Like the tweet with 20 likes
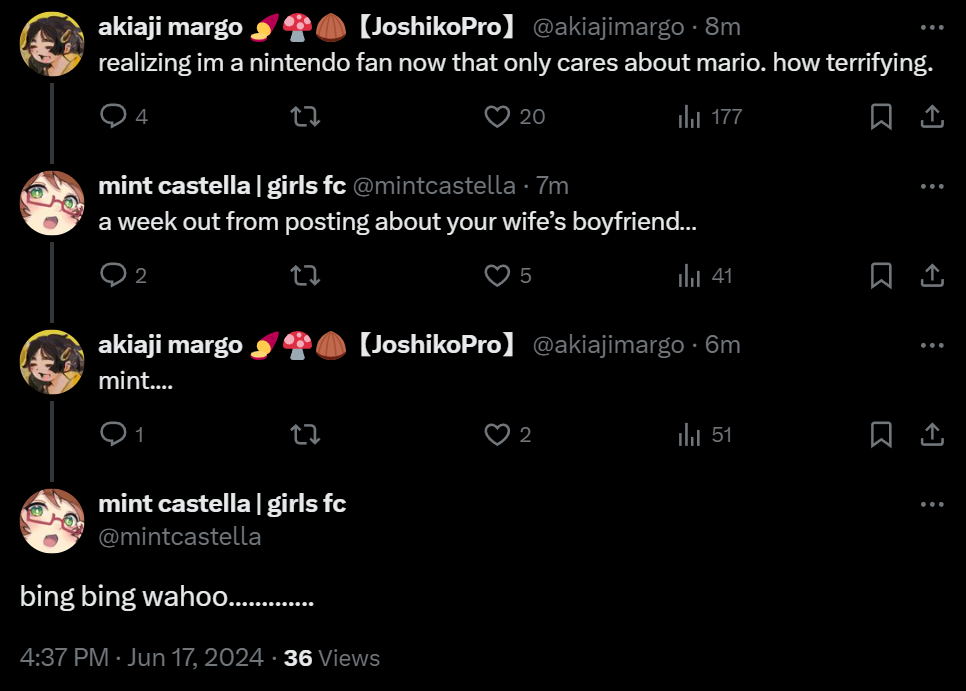This screenshot has width=966, height=691. (x=497, y=117)
